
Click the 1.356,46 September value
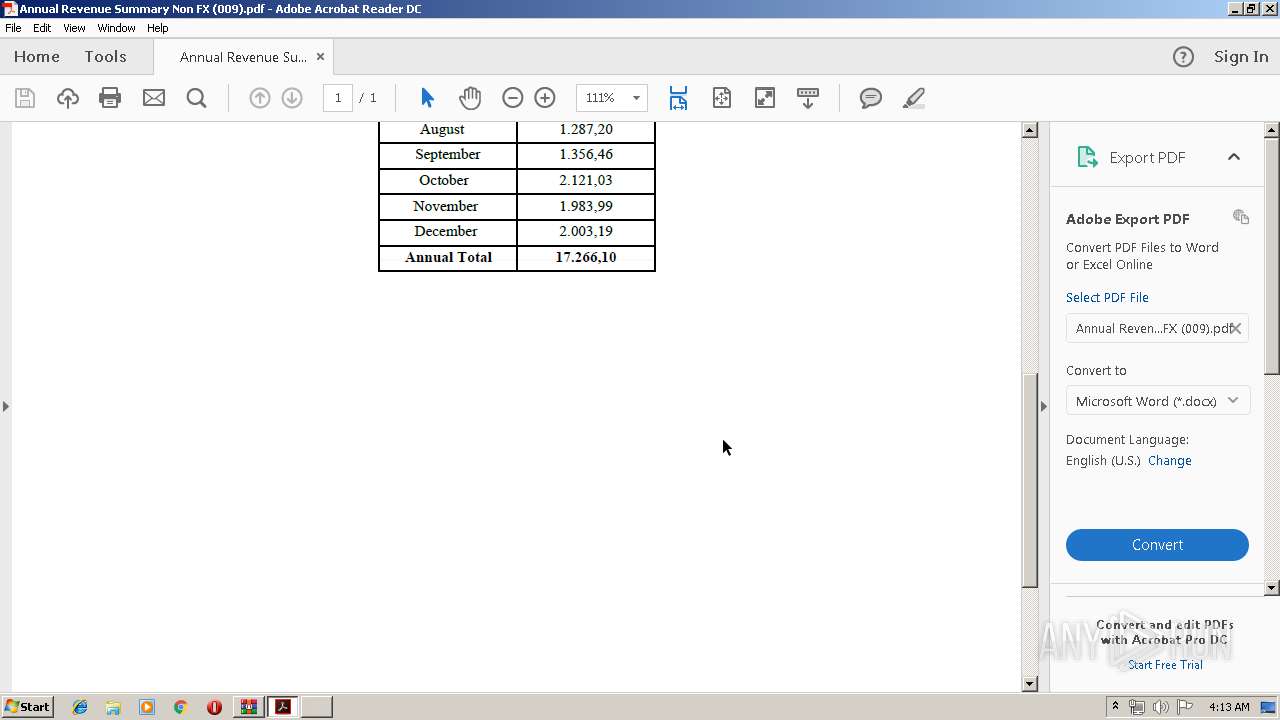(586, 155)
